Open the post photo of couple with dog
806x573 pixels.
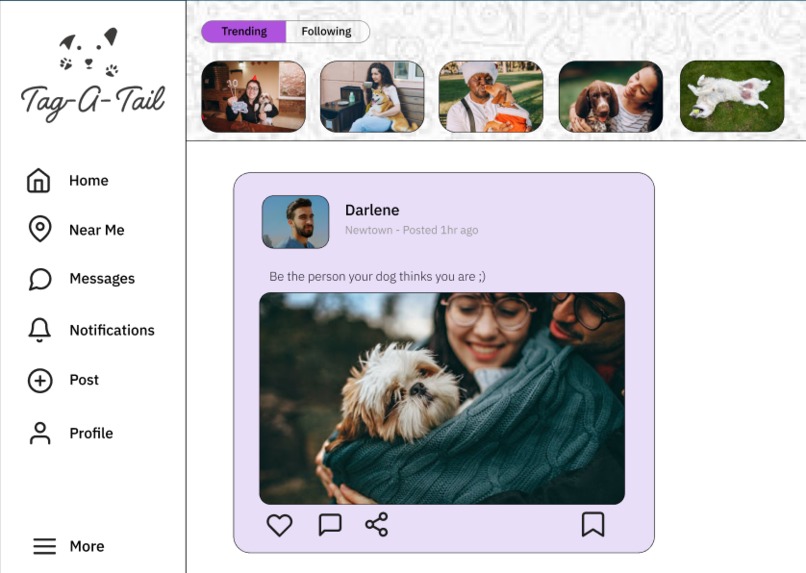(442, 398)
